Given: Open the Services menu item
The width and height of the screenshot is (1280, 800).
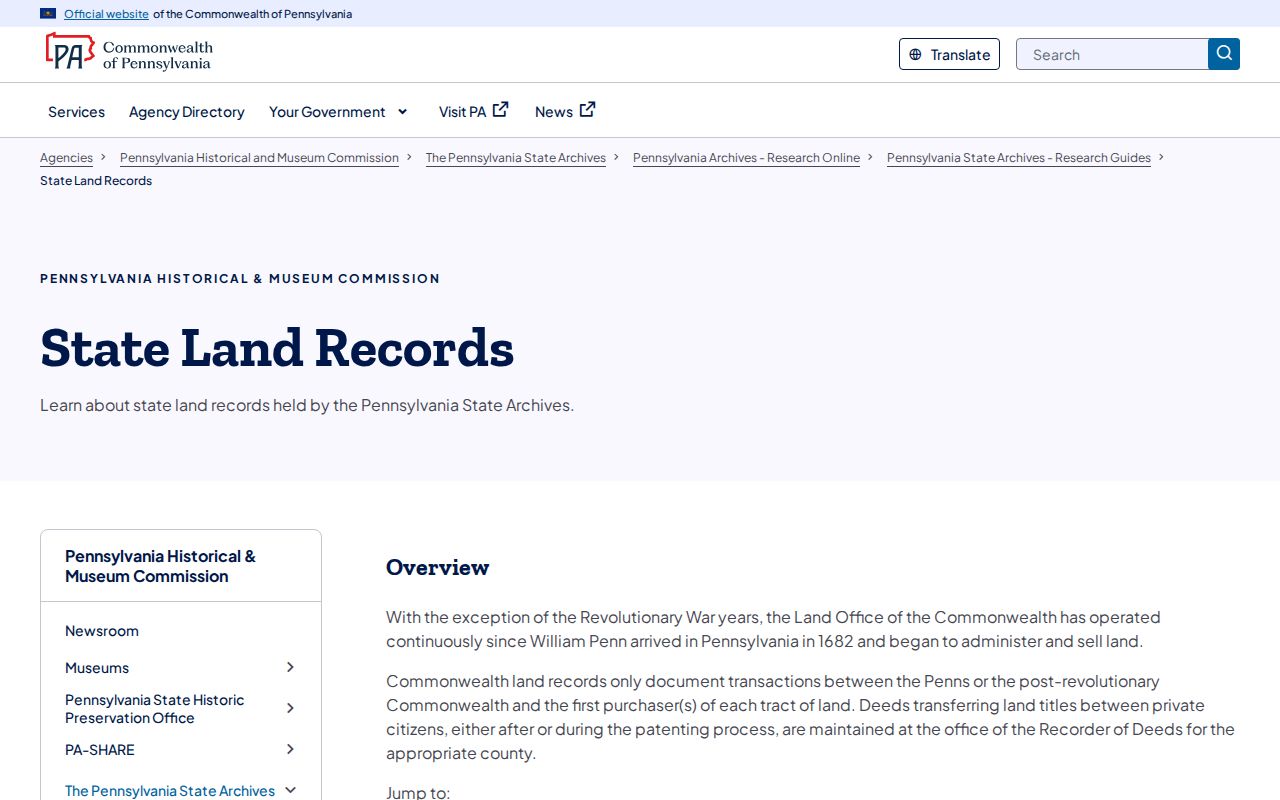Looking at the screenshot, I should [x=76, y=112].
